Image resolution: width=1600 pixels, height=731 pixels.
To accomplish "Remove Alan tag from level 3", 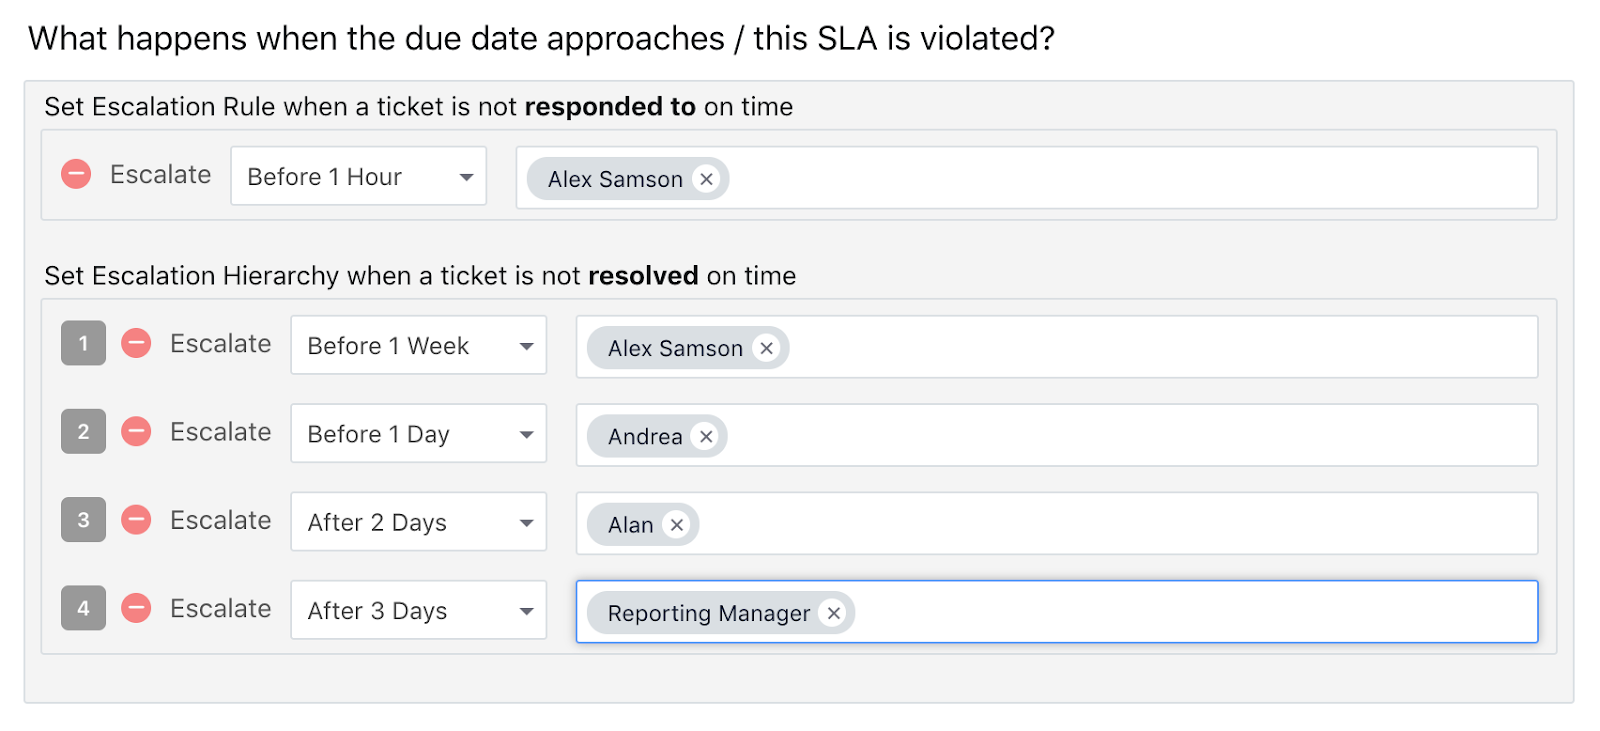I will click(677, 525).
